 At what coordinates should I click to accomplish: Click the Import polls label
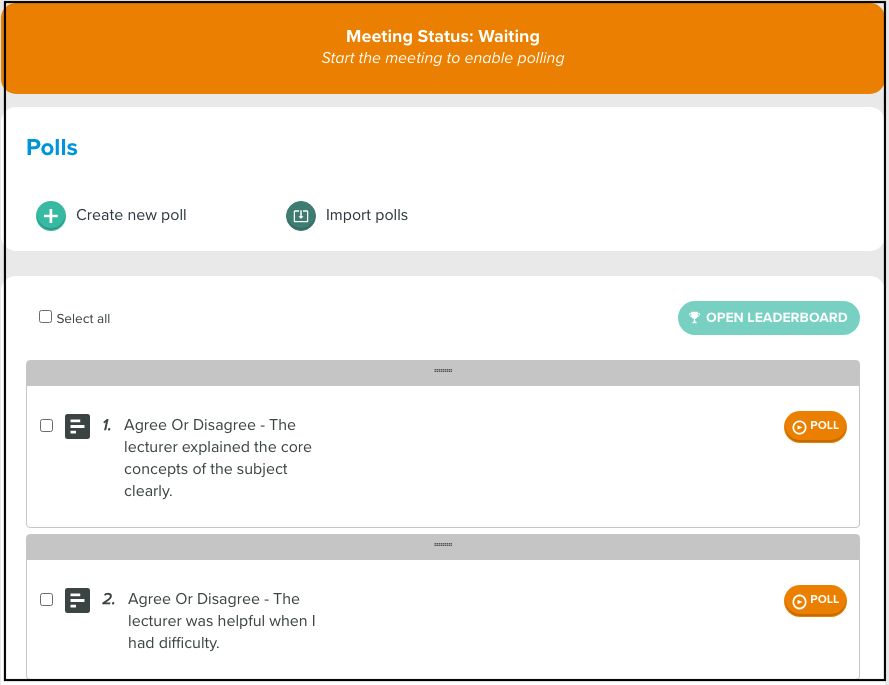pyautogui.click(x=367, y=215)
